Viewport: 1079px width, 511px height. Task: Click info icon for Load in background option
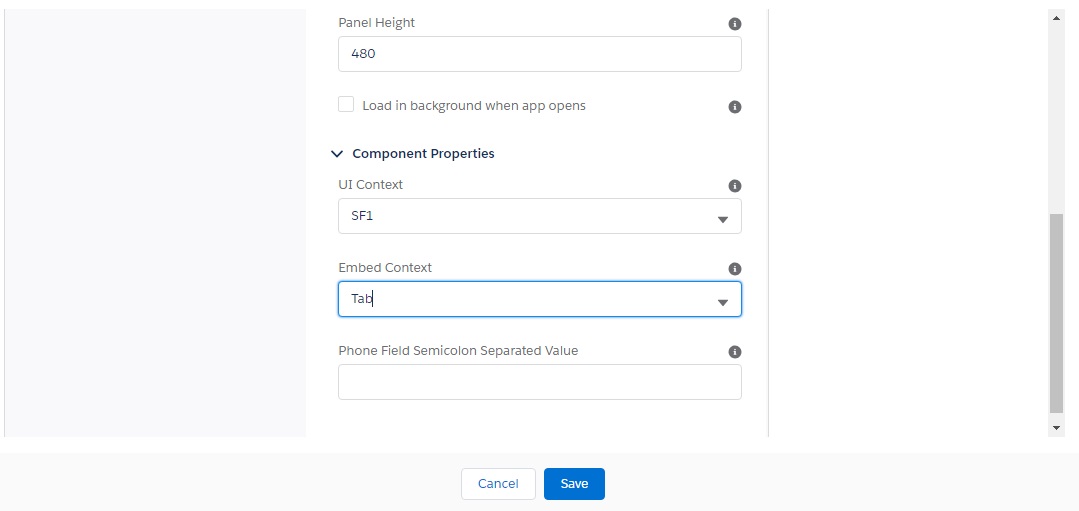pyautogui.click(x=734, y=107)
